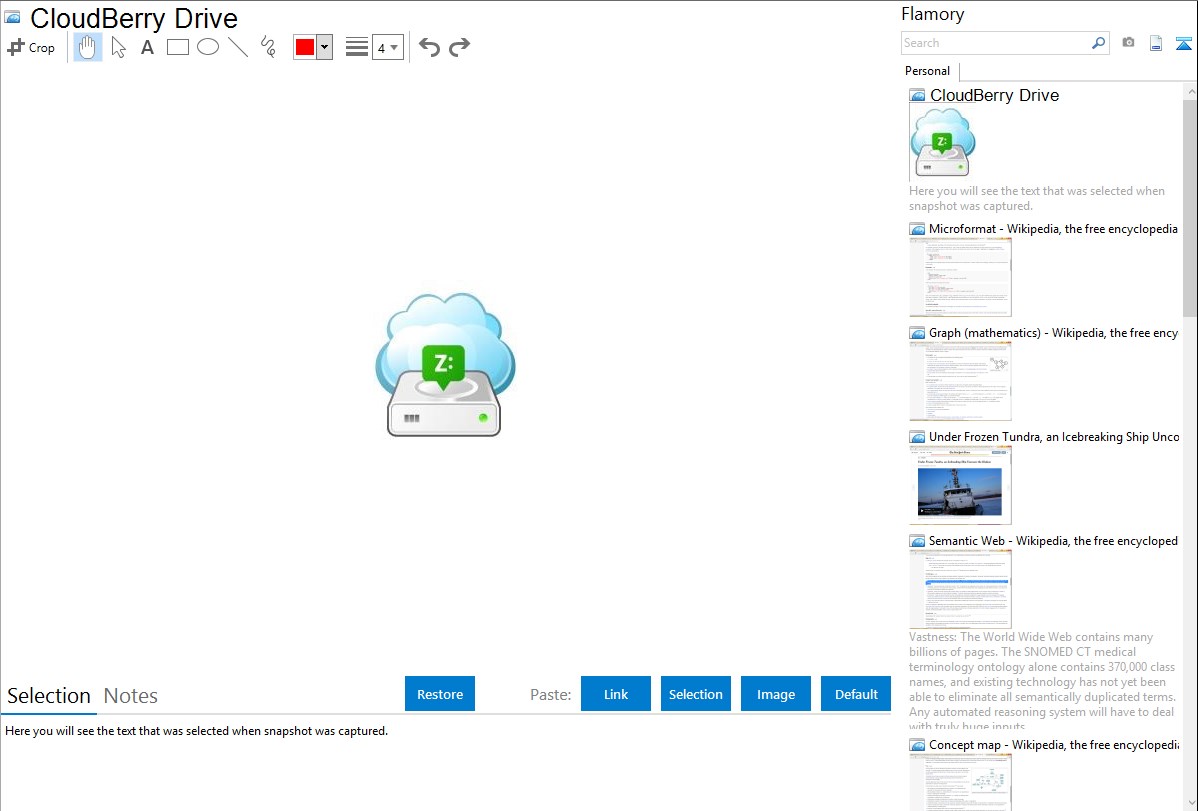
Task: Select the Crop tool
Action: (x=31, y=47)
